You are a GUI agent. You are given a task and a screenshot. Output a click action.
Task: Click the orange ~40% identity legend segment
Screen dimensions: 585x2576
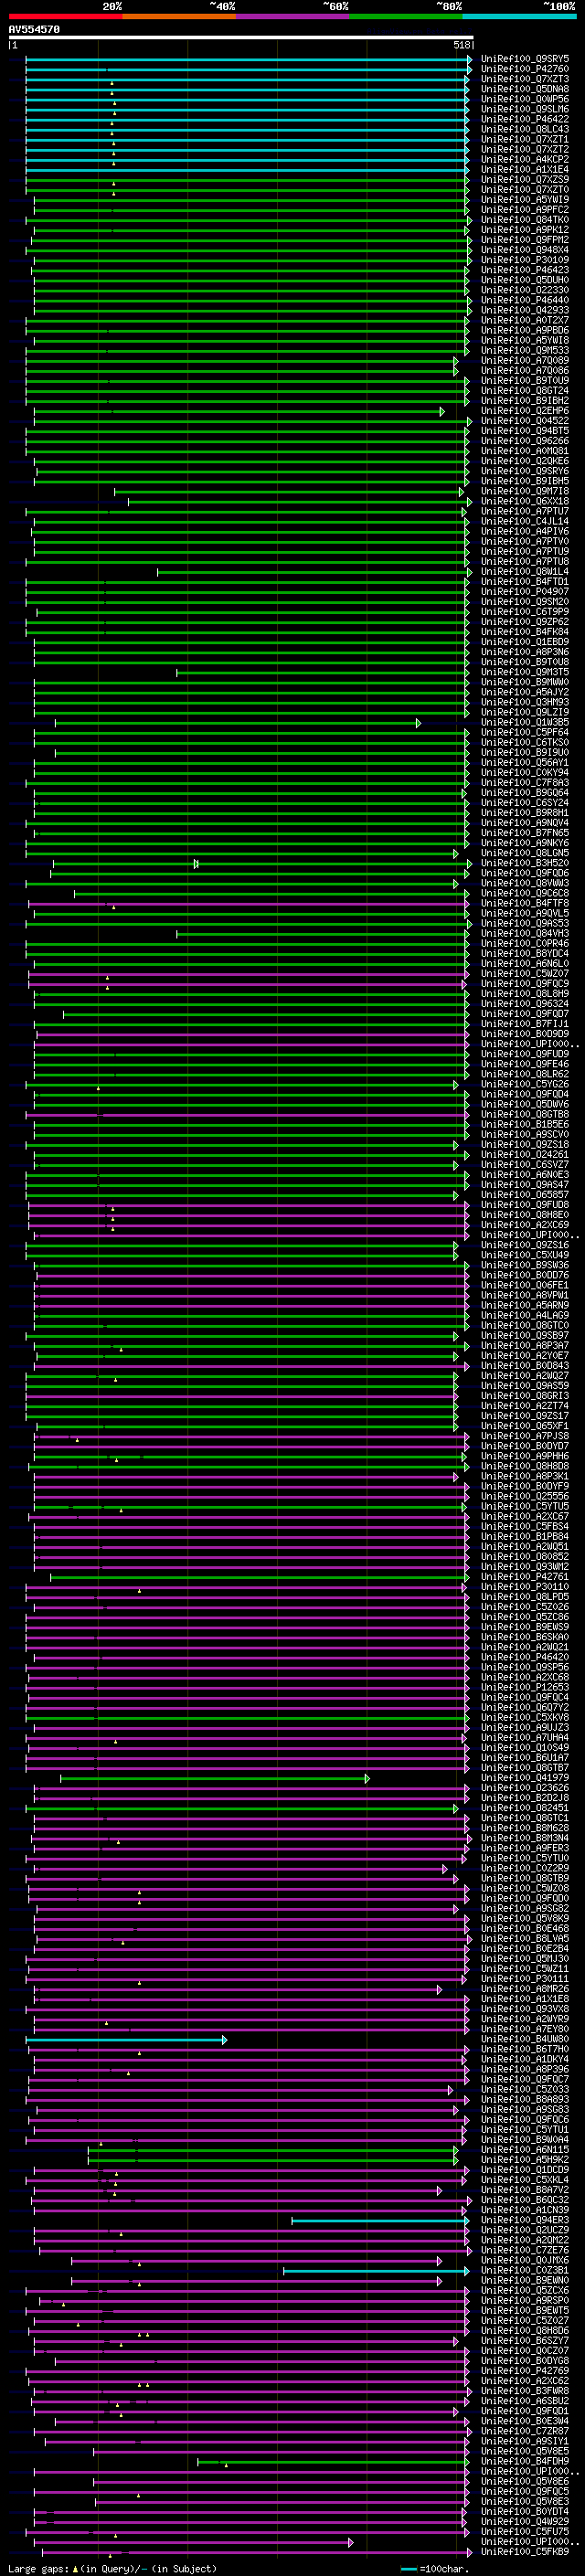click(x=179, y=16)
